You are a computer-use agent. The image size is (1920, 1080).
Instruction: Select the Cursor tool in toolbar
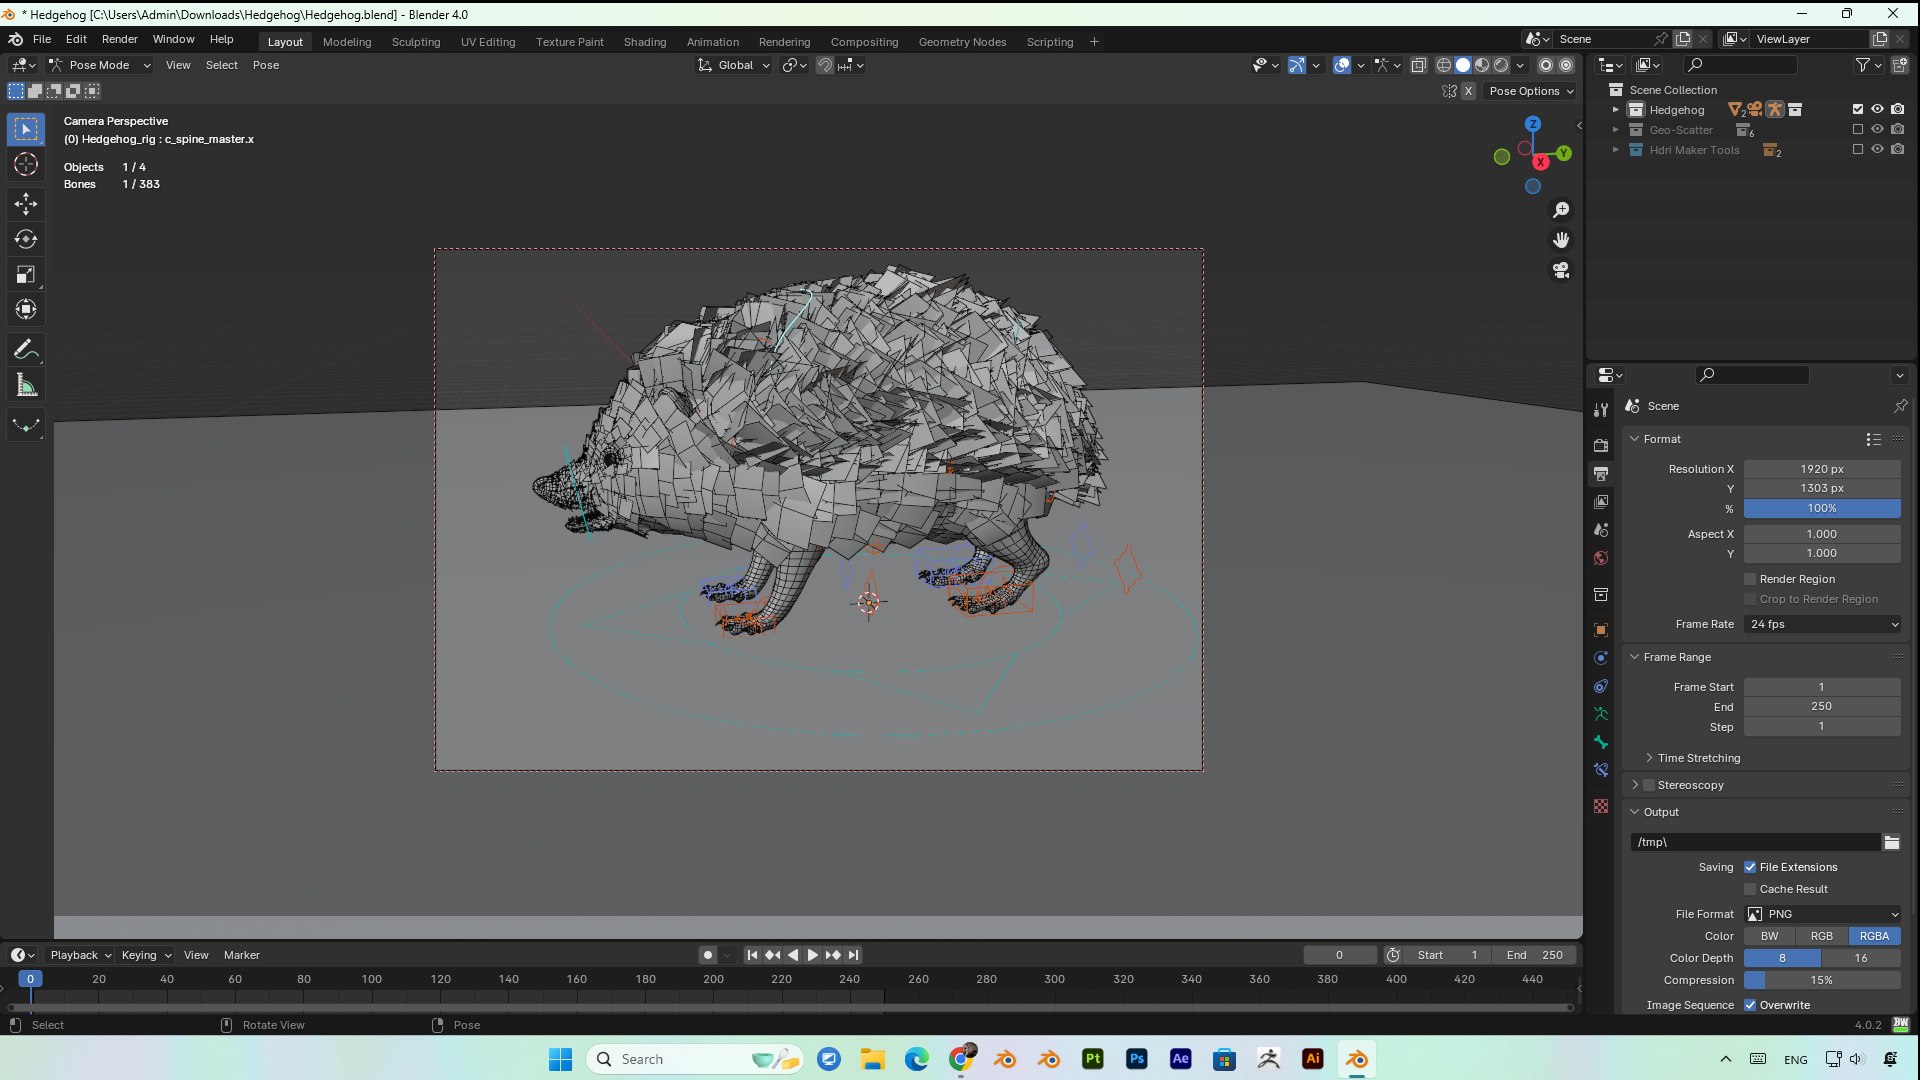(x=26, y=165)
